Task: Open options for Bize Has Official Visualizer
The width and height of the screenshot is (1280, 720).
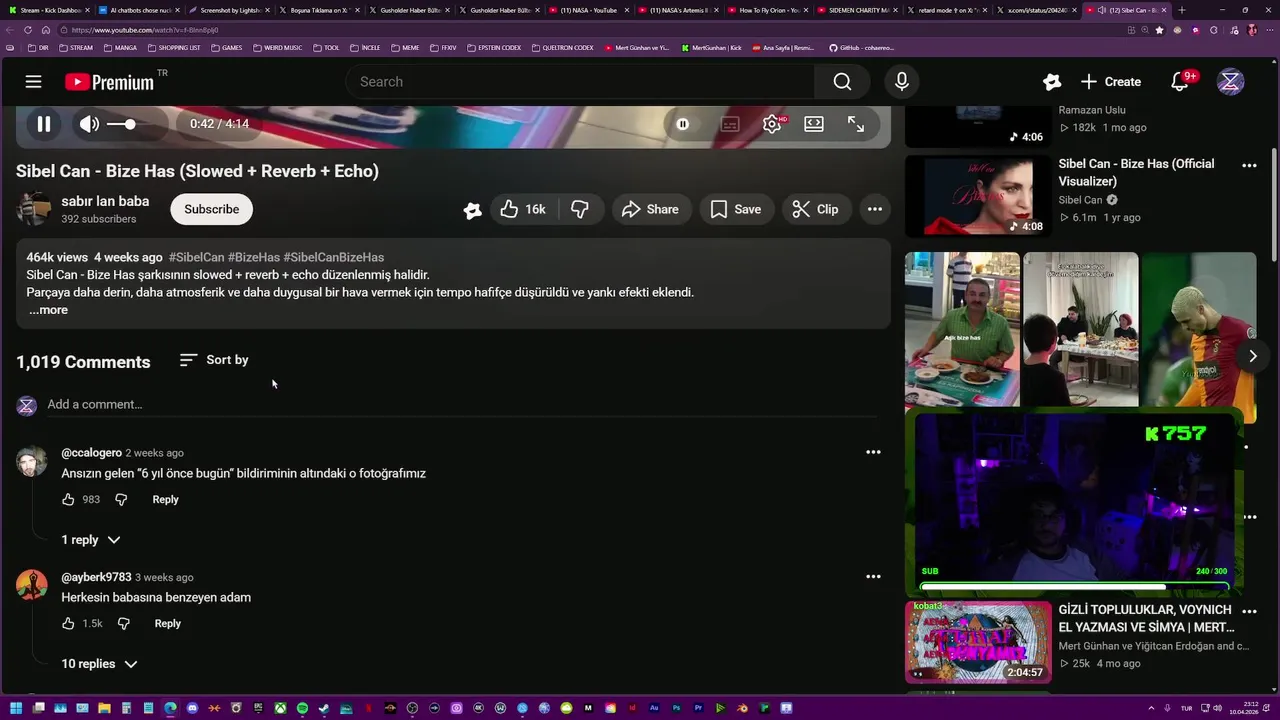Action: pyautogui.click(x=1249, y=165)
